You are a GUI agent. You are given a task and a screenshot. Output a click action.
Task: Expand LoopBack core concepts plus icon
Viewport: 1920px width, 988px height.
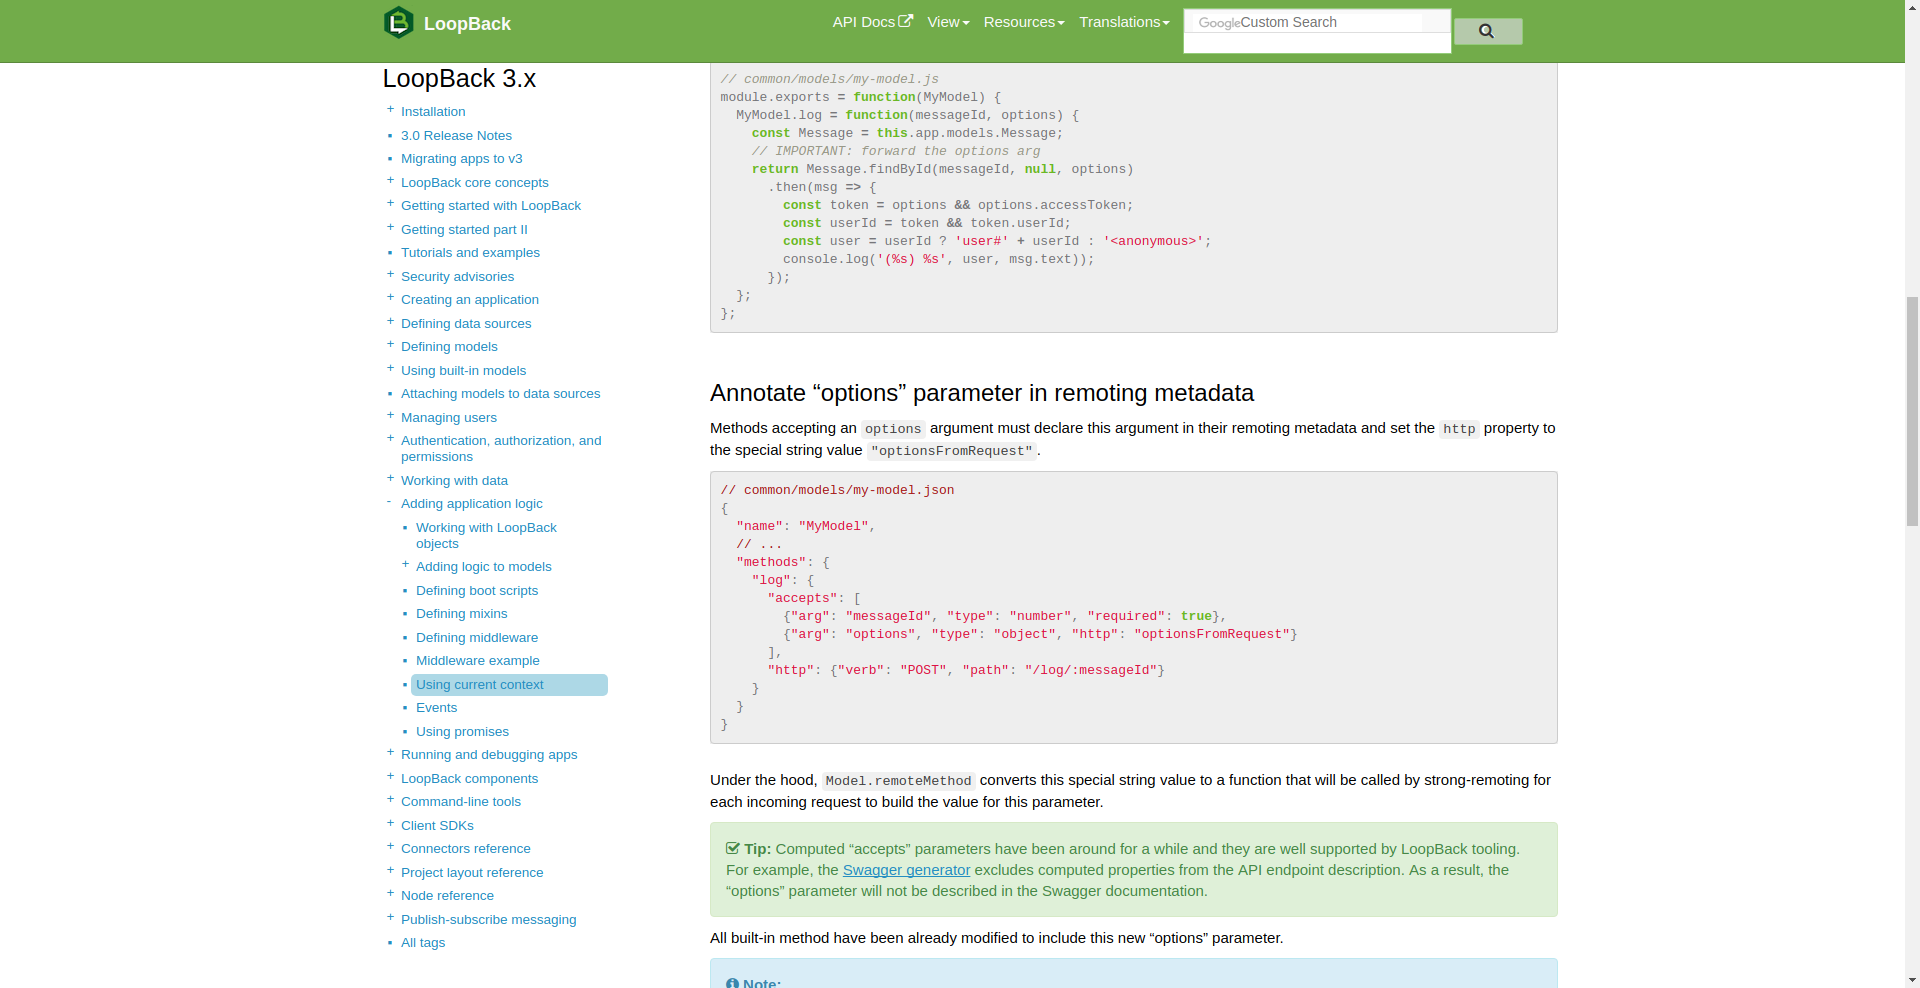[390, 181]
